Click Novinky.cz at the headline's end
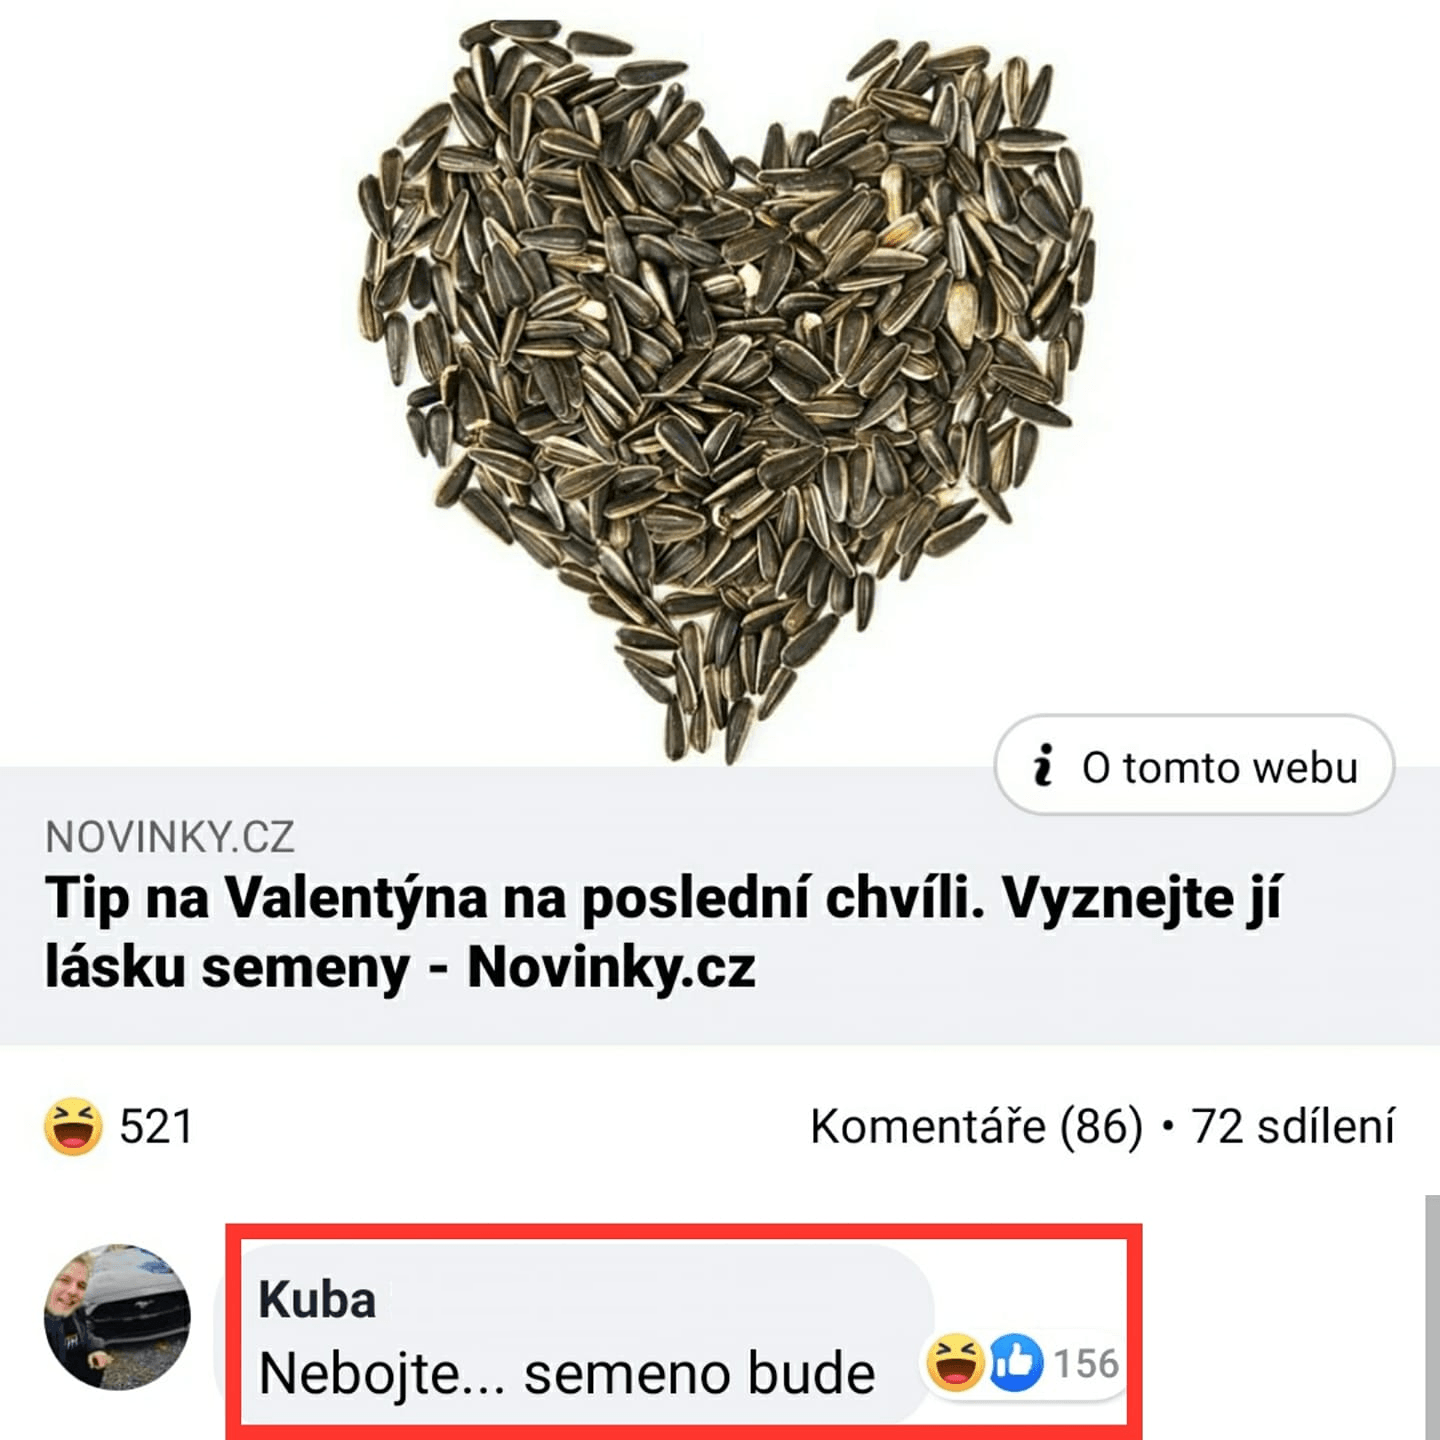Viewport: 1440px width, 1440px height. coord(611,967)
